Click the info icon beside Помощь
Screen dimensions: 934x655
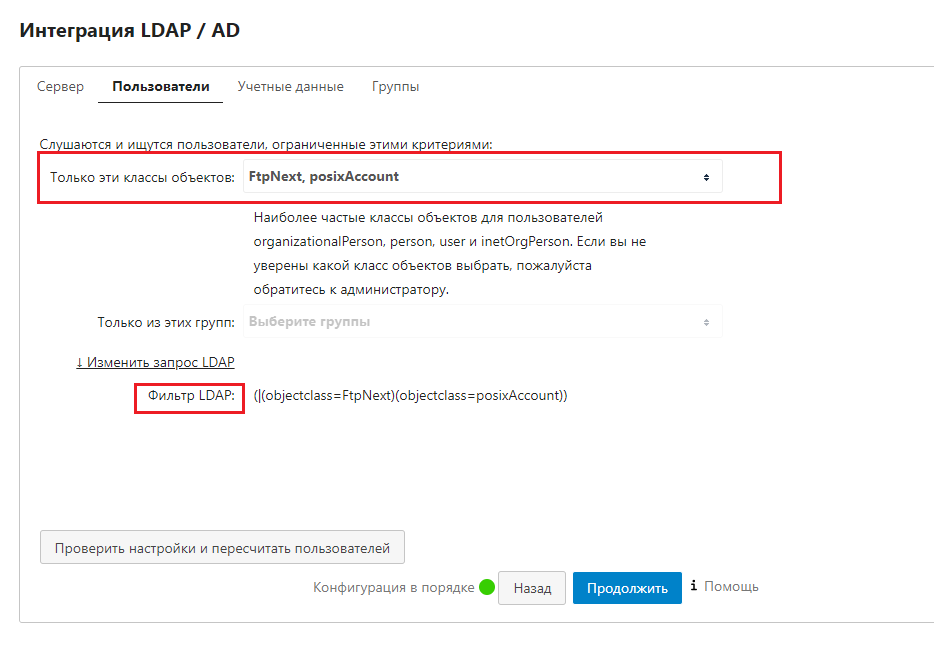(x=693, y=587)
